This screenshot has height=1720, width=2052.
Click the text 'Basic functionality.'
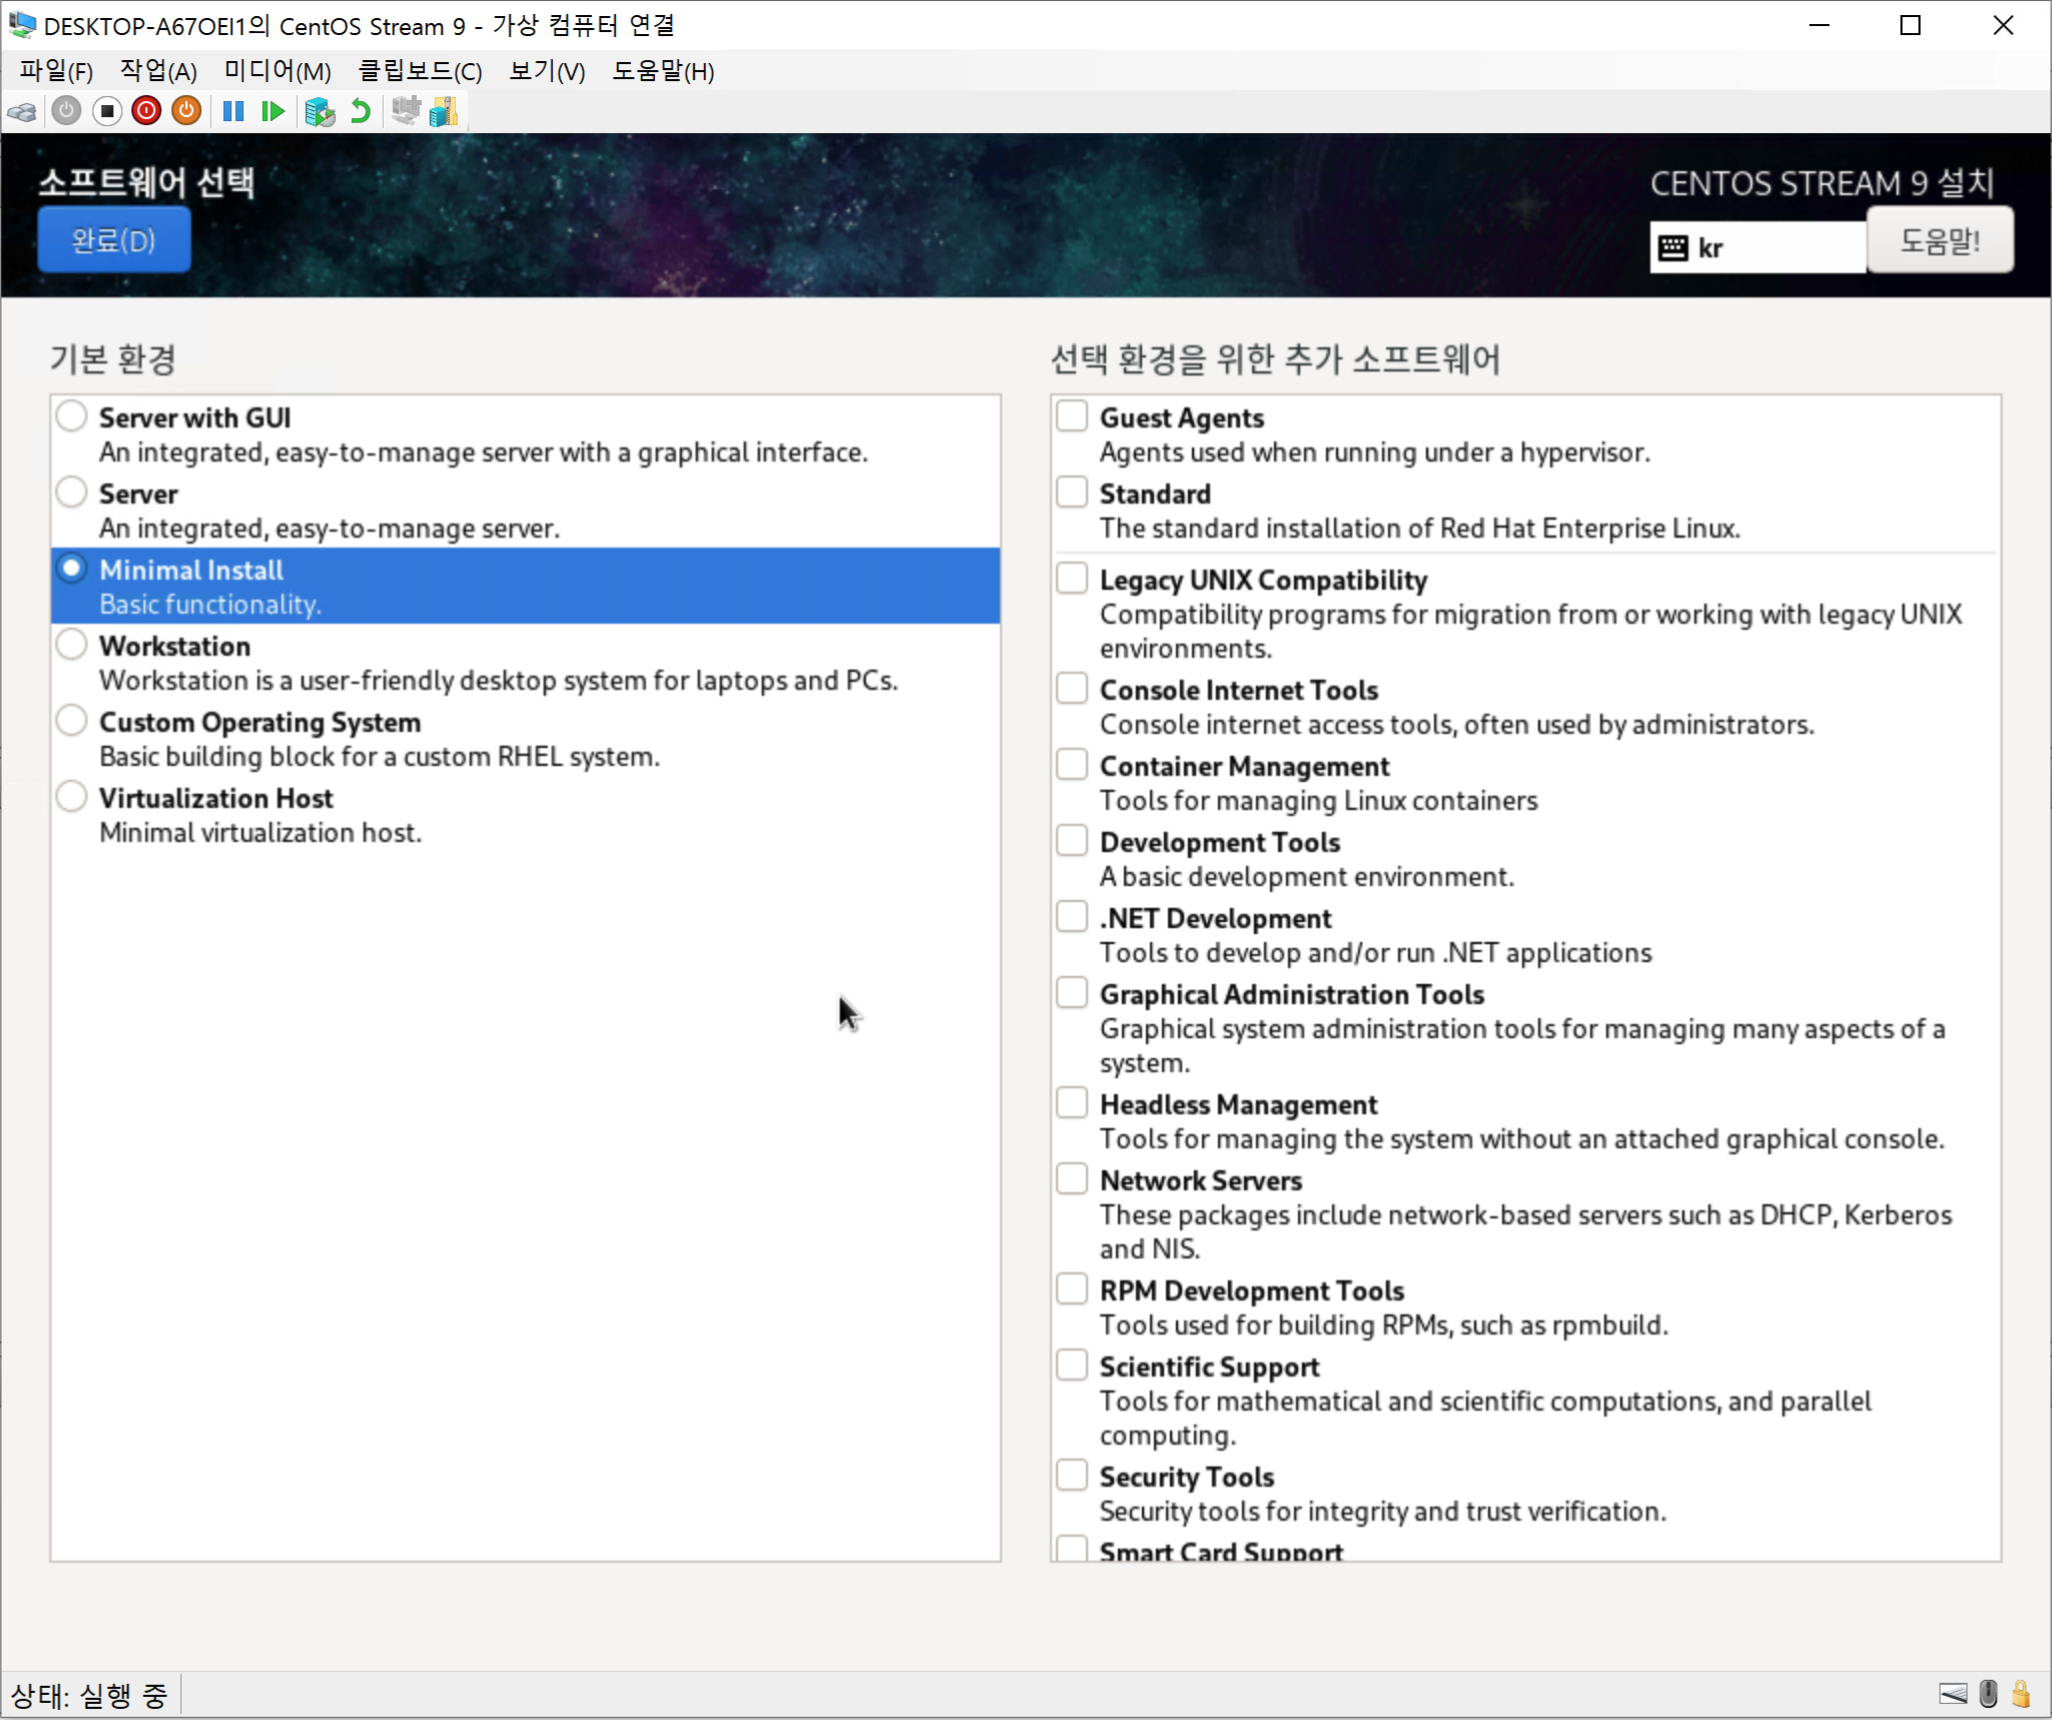(x=210, y=605)
